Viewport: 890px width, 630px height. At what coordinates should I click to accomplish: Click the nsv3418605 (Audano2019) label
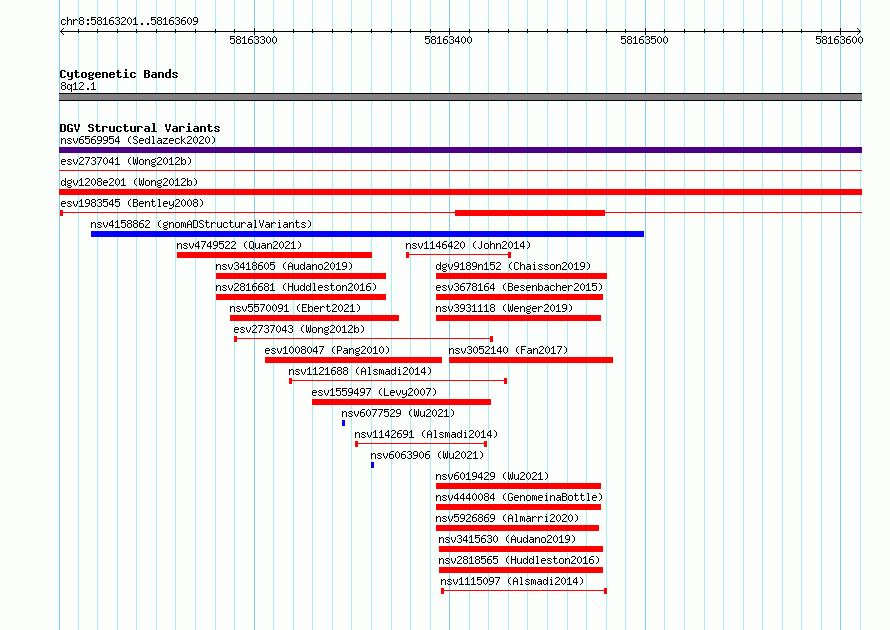[284, 266]
